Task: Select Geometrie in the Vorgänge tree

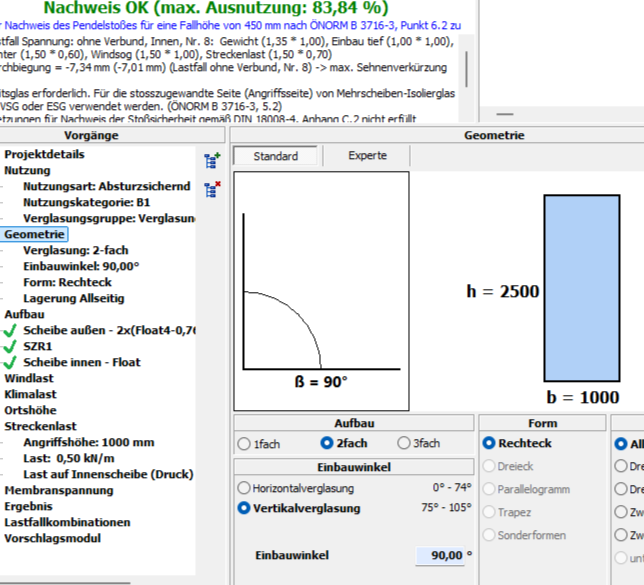Action: coord(34,234)
